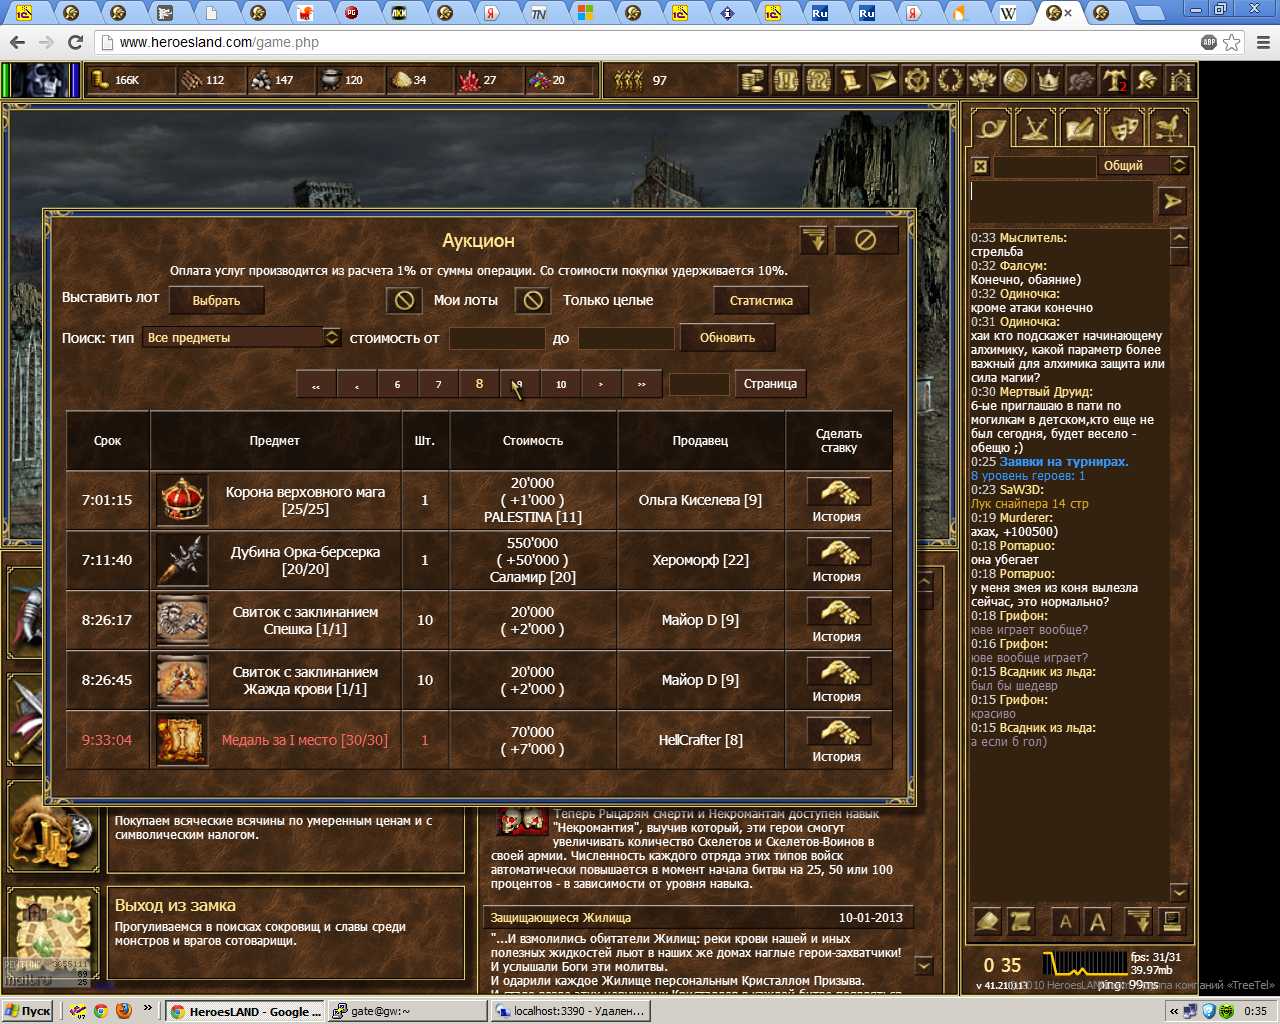Click the theater masks chat tab icon

coord(1124,129)
